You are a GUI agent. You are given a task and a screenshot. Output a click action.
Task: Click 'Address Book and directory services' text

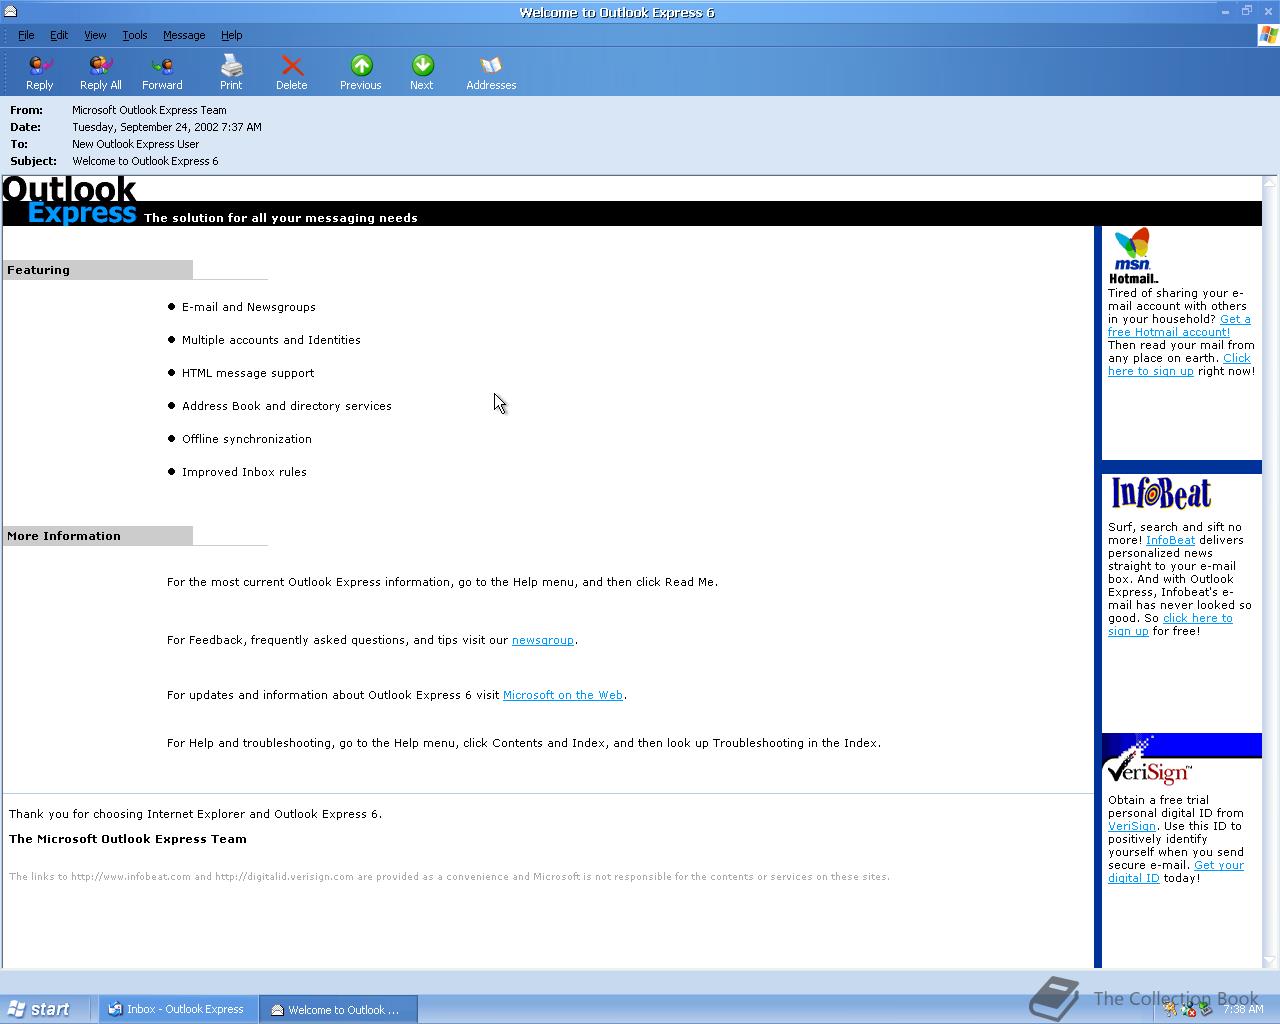pyautogui.click(x=287, y=406)
